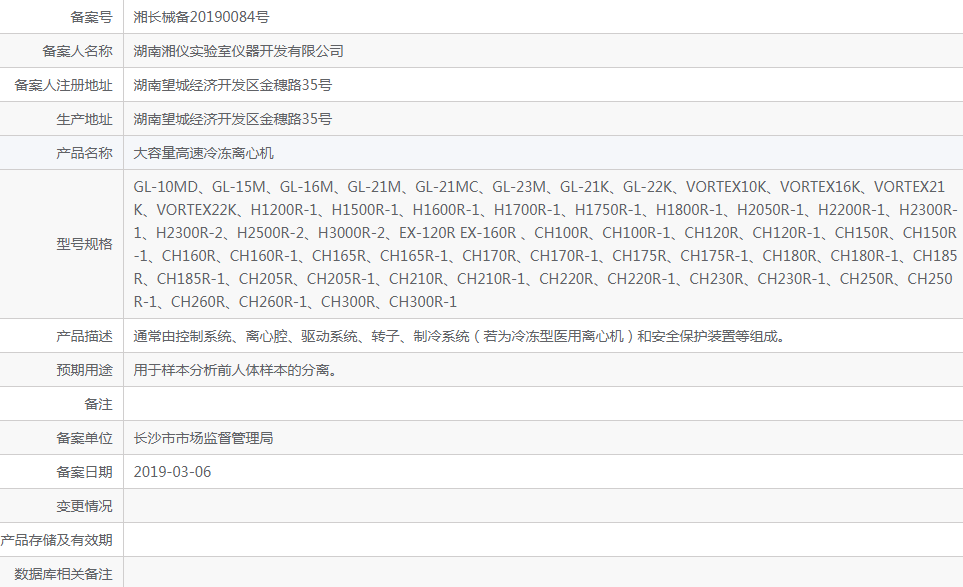Click the 型号规格 label
Screen dimensions: 963x587
click(84, 244)
